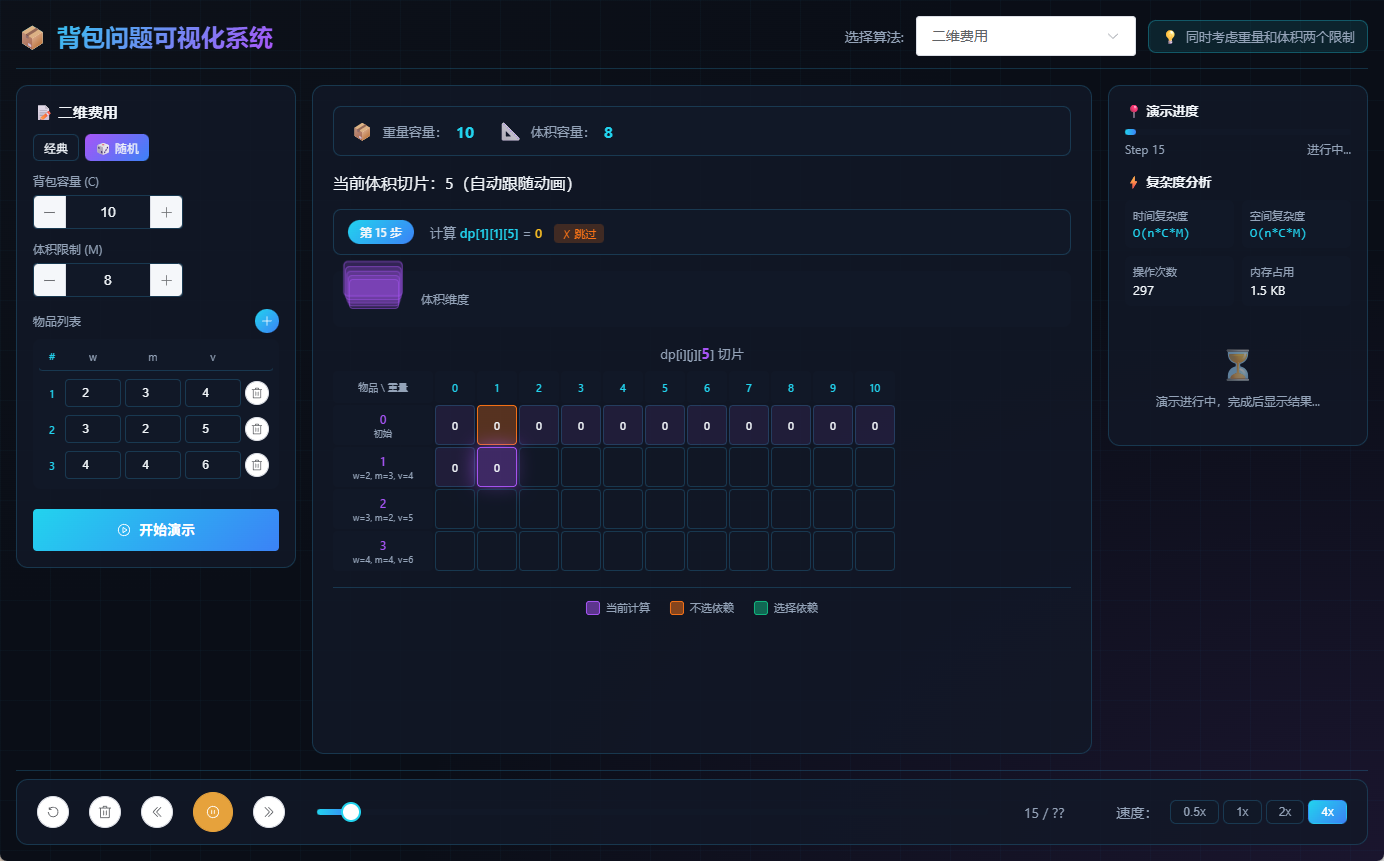Edit item 2 volume field showing 2
The image size is (1384, 861).
(x=153, y=429)
